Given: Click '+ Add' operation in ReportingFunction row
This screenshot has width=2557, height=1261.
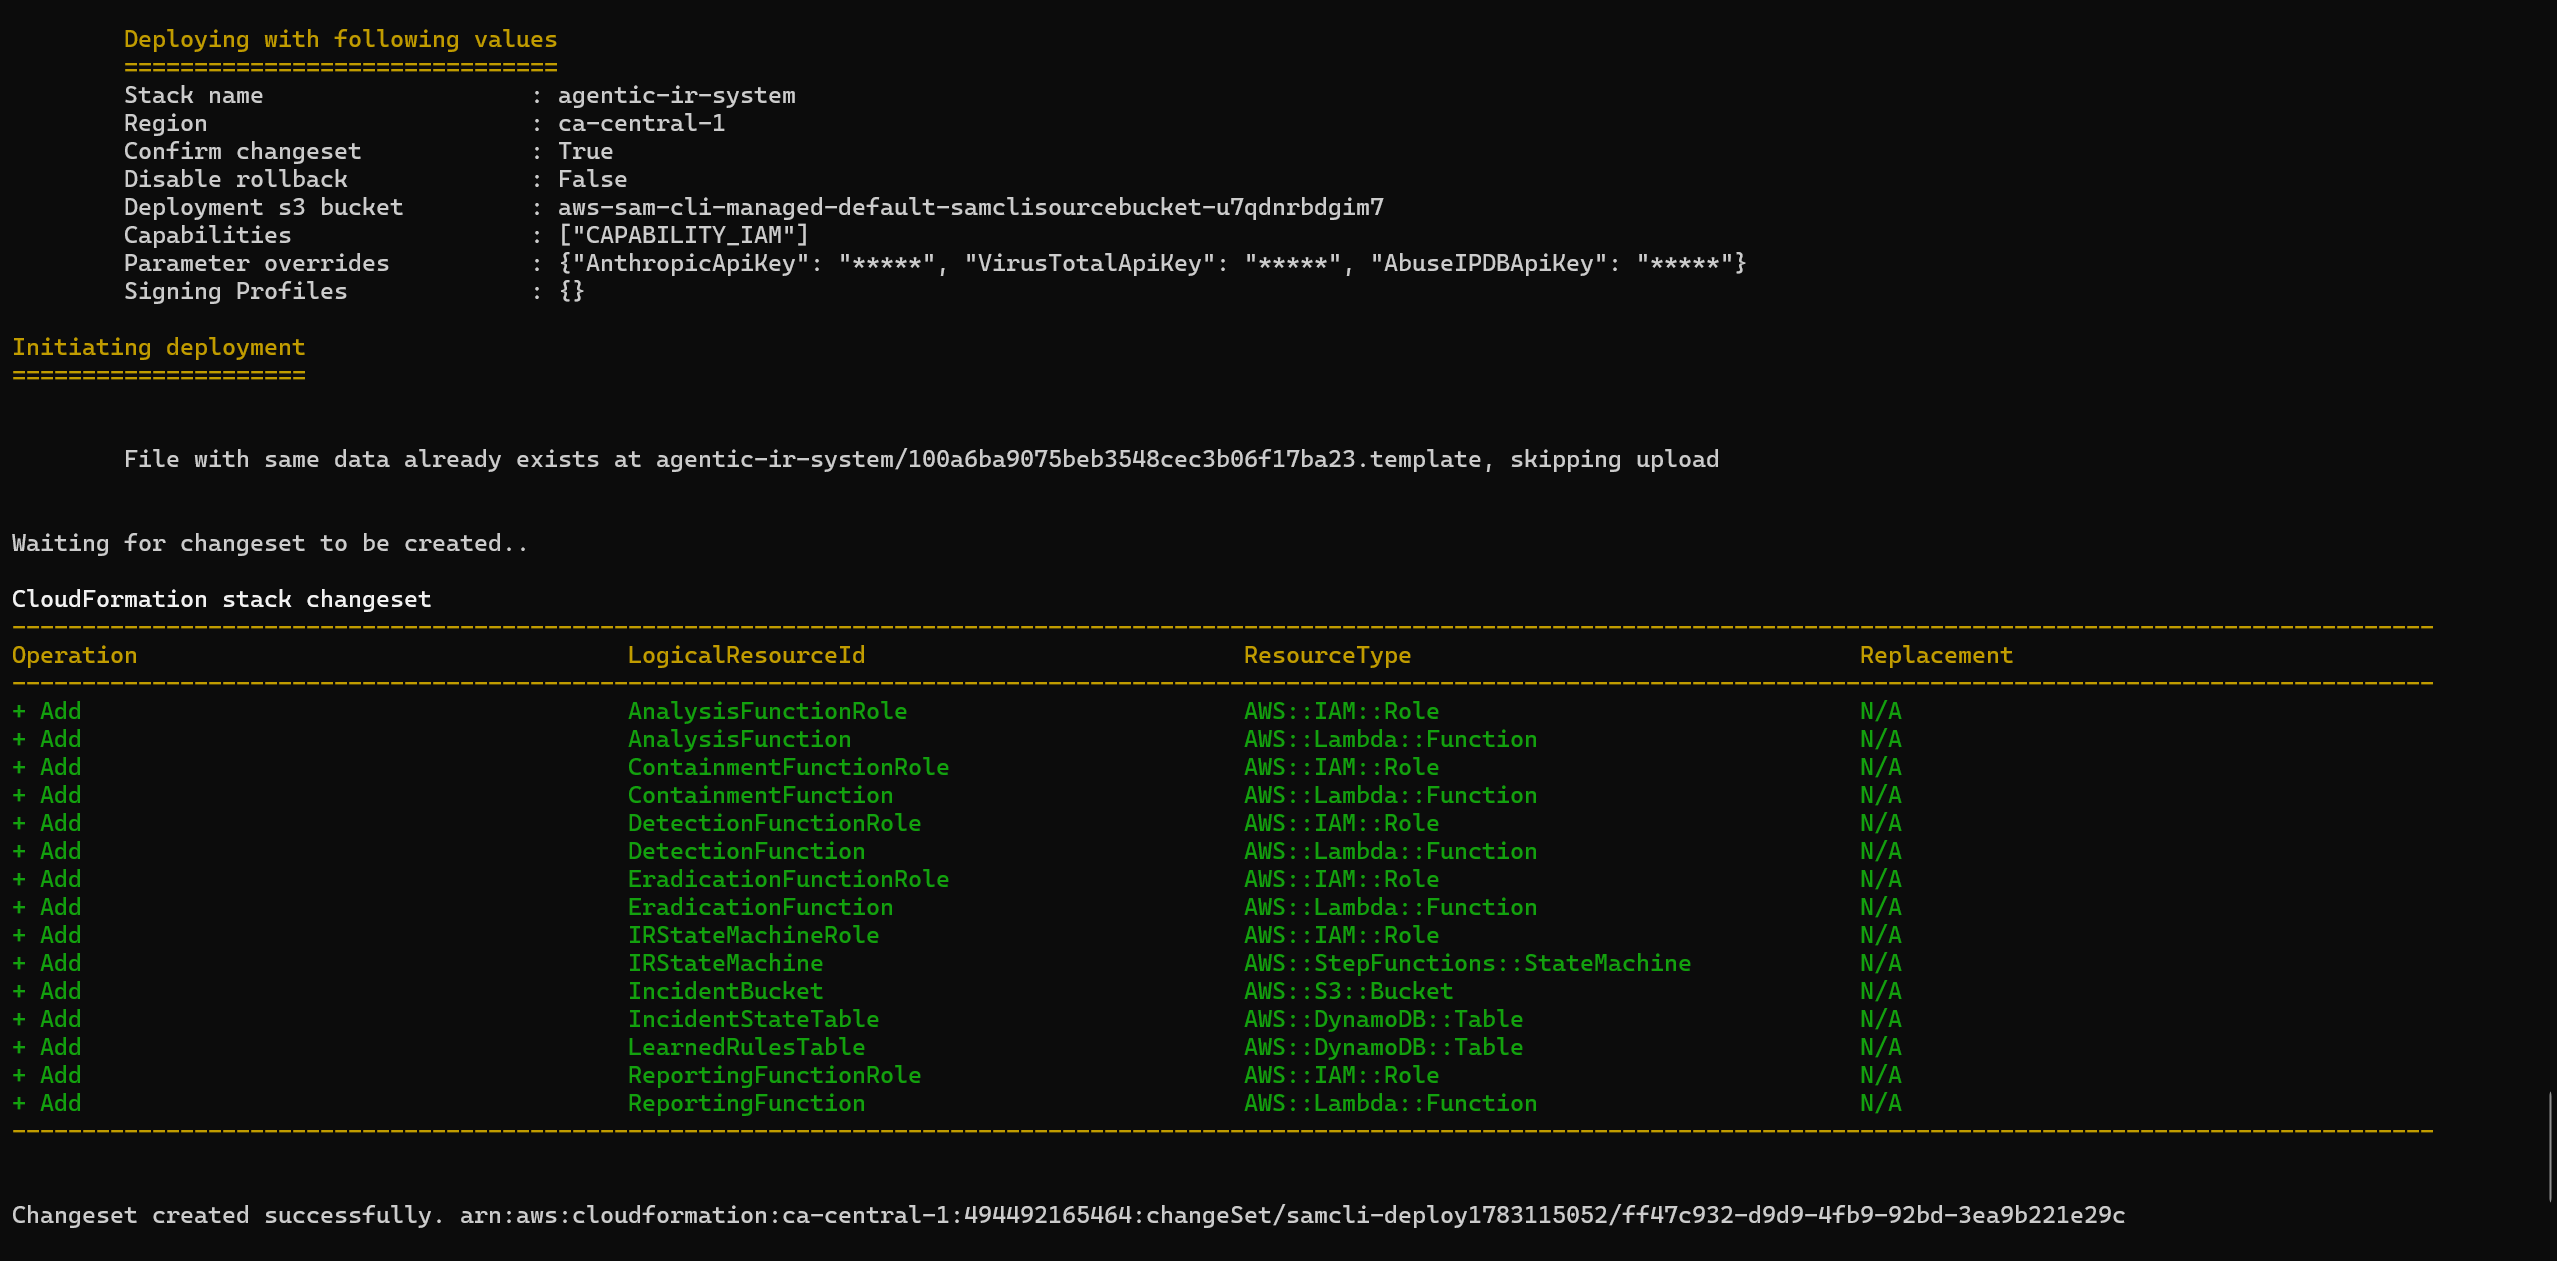Looking at the screenshot, I should 46,1103.
